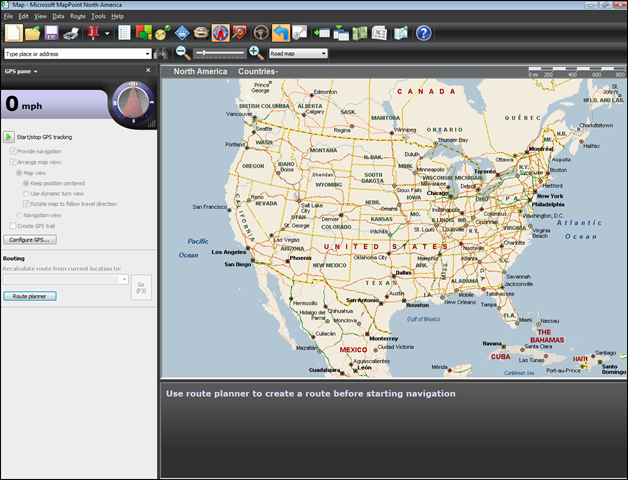The width and height of the screenshot is (628, 480).
Task: Show the legend and overview list icon
Action: tap(124, 33)
